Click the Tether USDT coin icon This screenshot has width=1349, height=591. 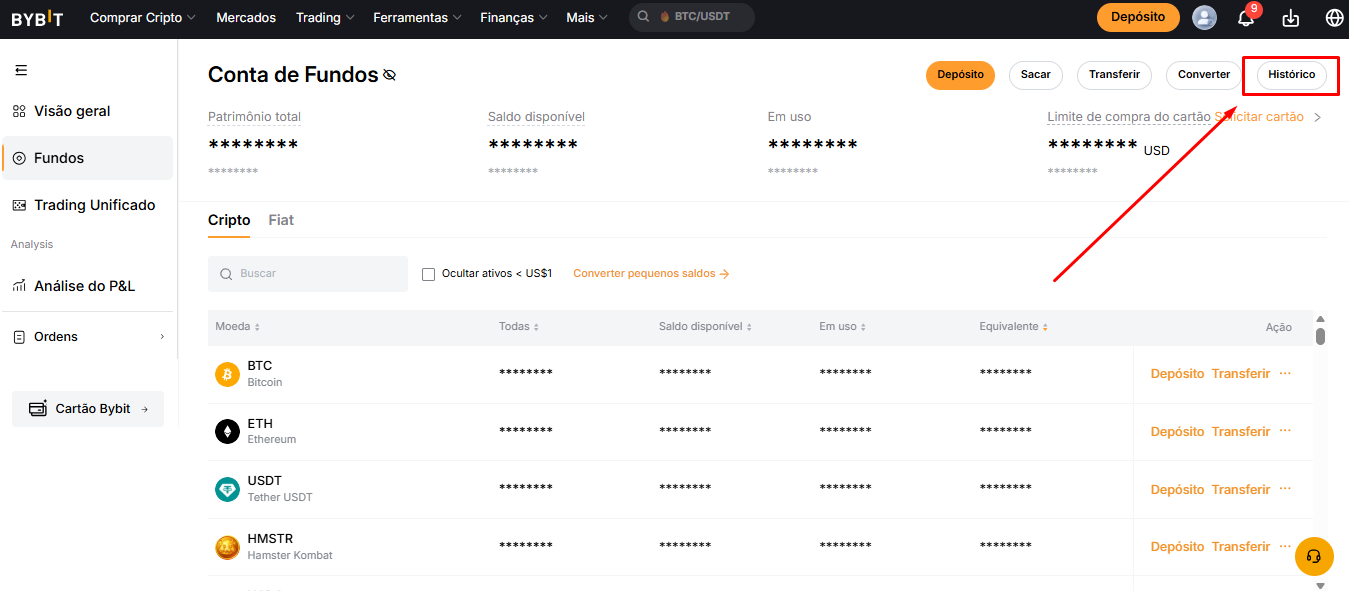pyautogui.click(x=227, y=489)
